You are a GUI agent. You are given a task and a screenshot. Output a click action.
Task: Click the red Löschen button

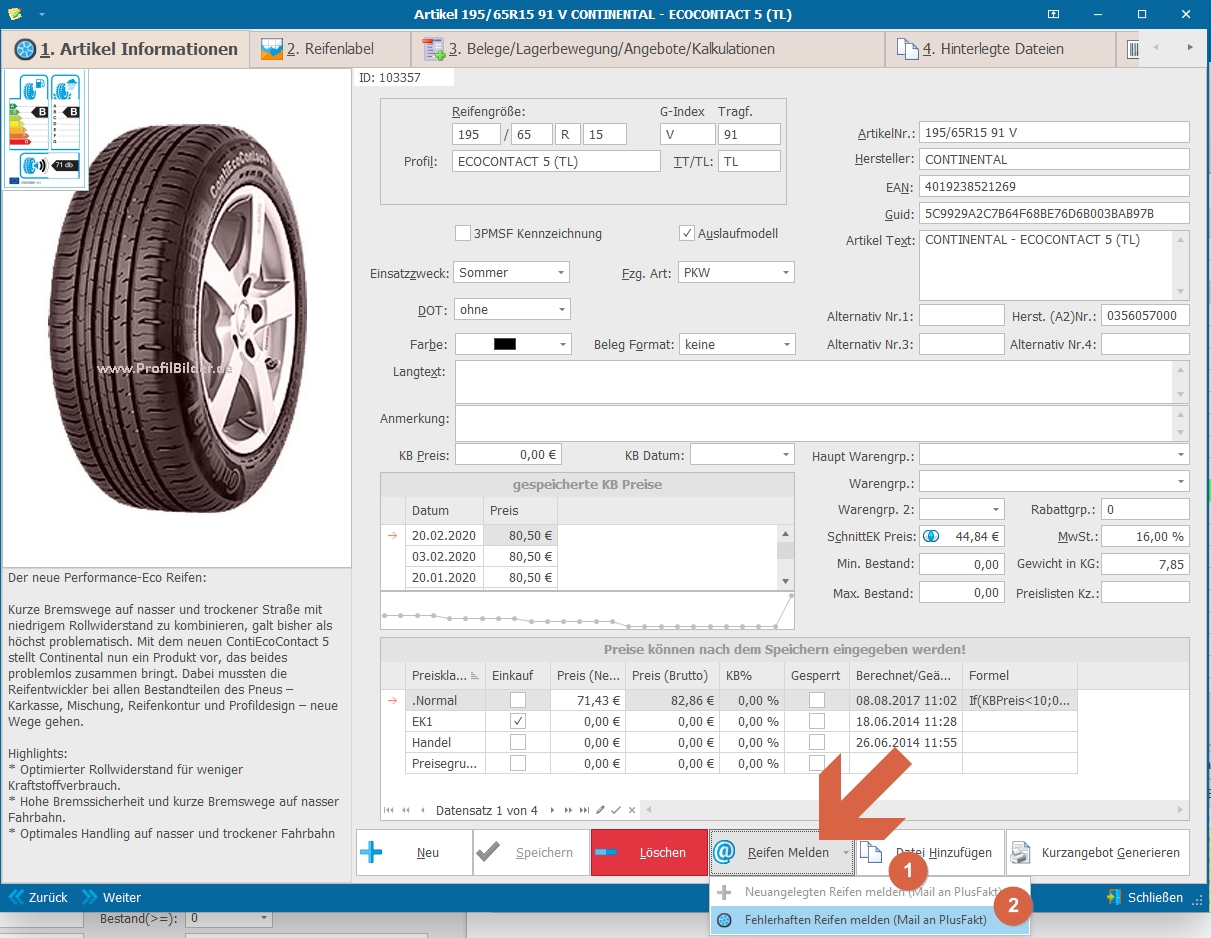point(649,853)
